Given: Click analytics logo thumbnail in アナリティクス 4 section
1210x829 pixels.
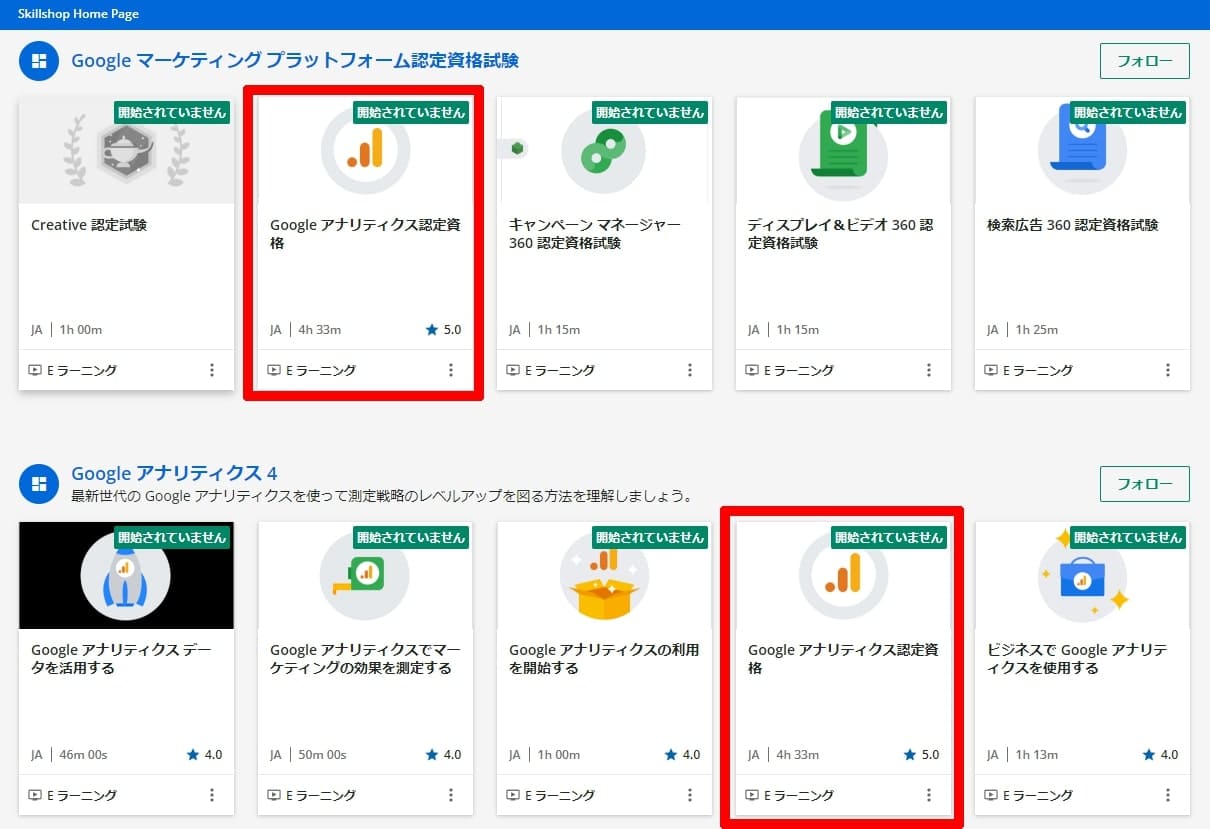Looking at the screenshot, I should pos(843,575).
